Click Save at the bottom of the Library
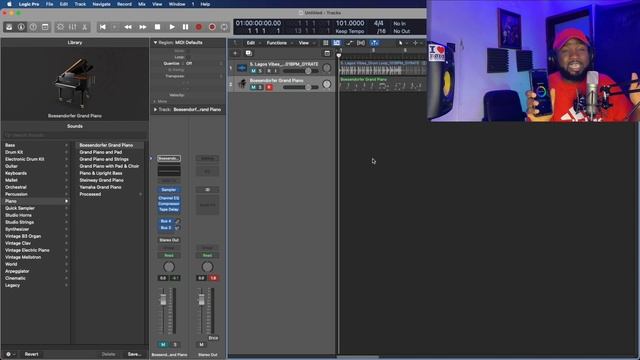This screenshot has height=360, width=640. 134,354
